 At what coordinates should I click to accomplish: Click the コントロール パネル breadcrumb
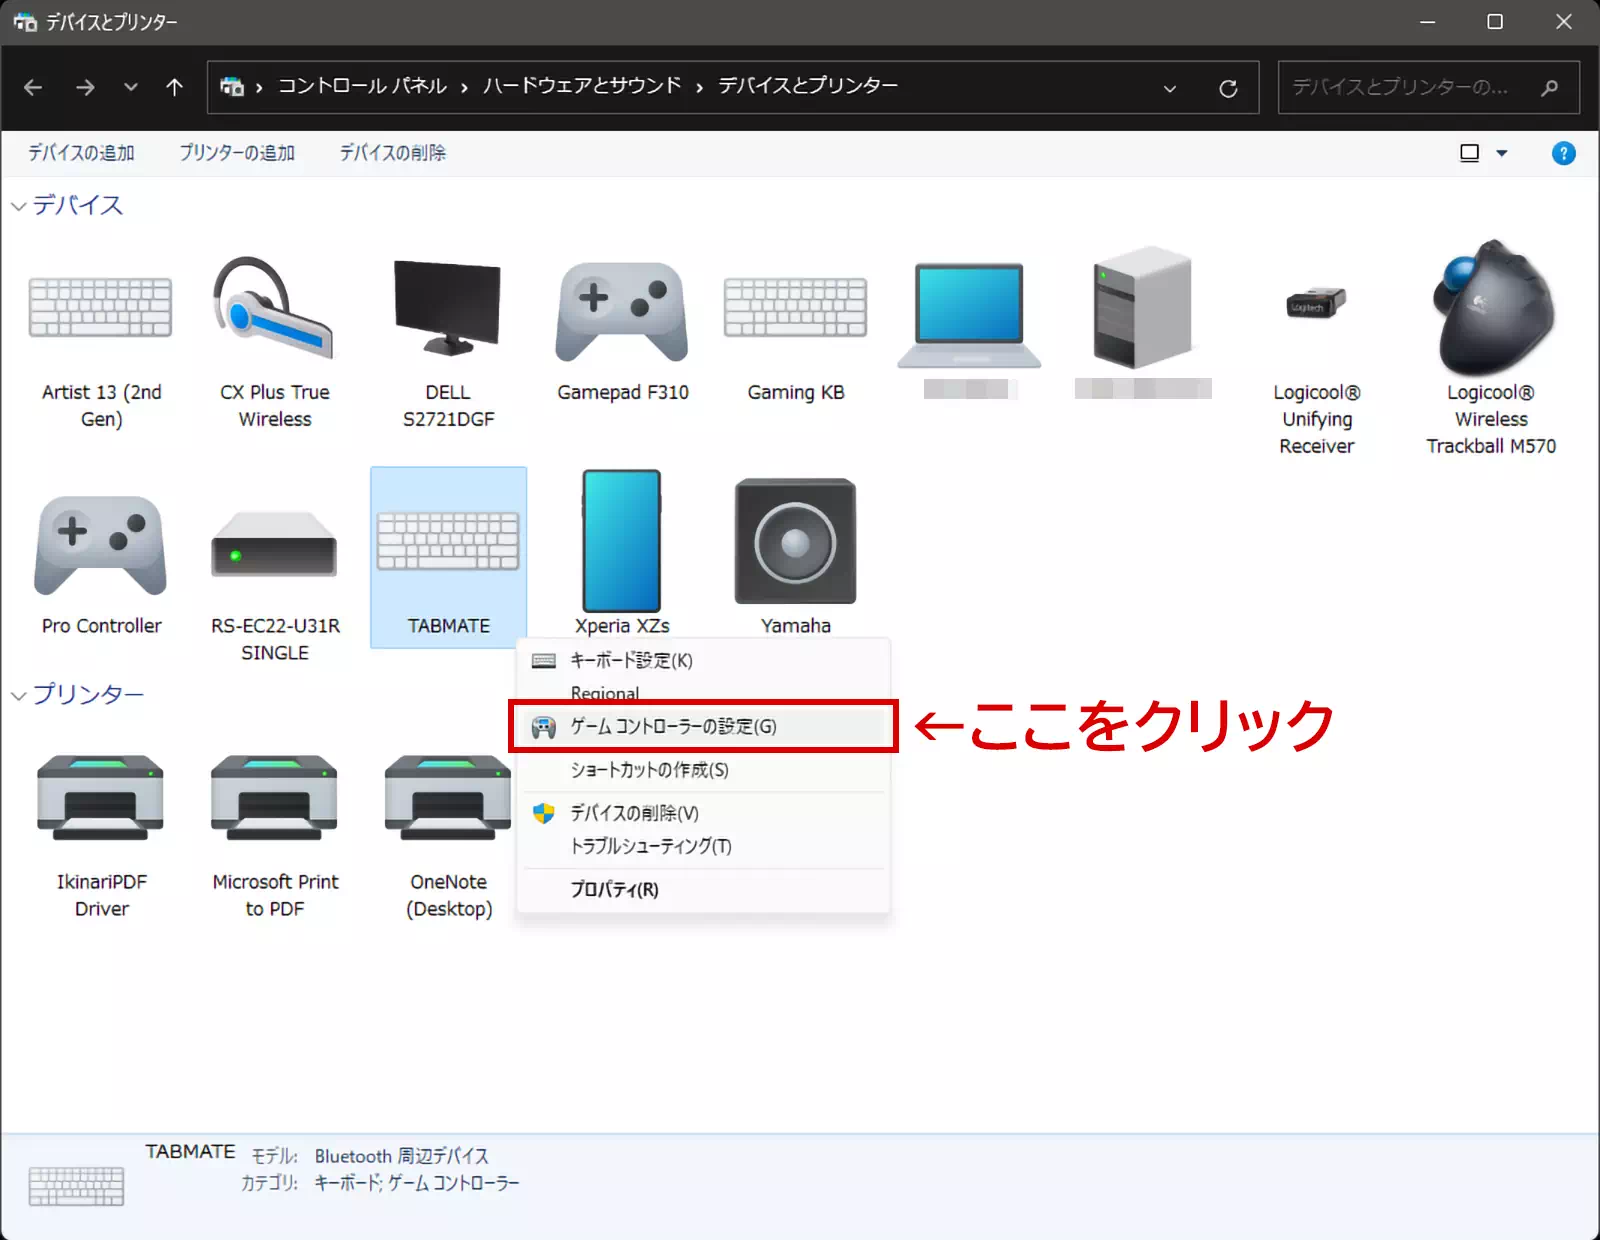point(362,86)
